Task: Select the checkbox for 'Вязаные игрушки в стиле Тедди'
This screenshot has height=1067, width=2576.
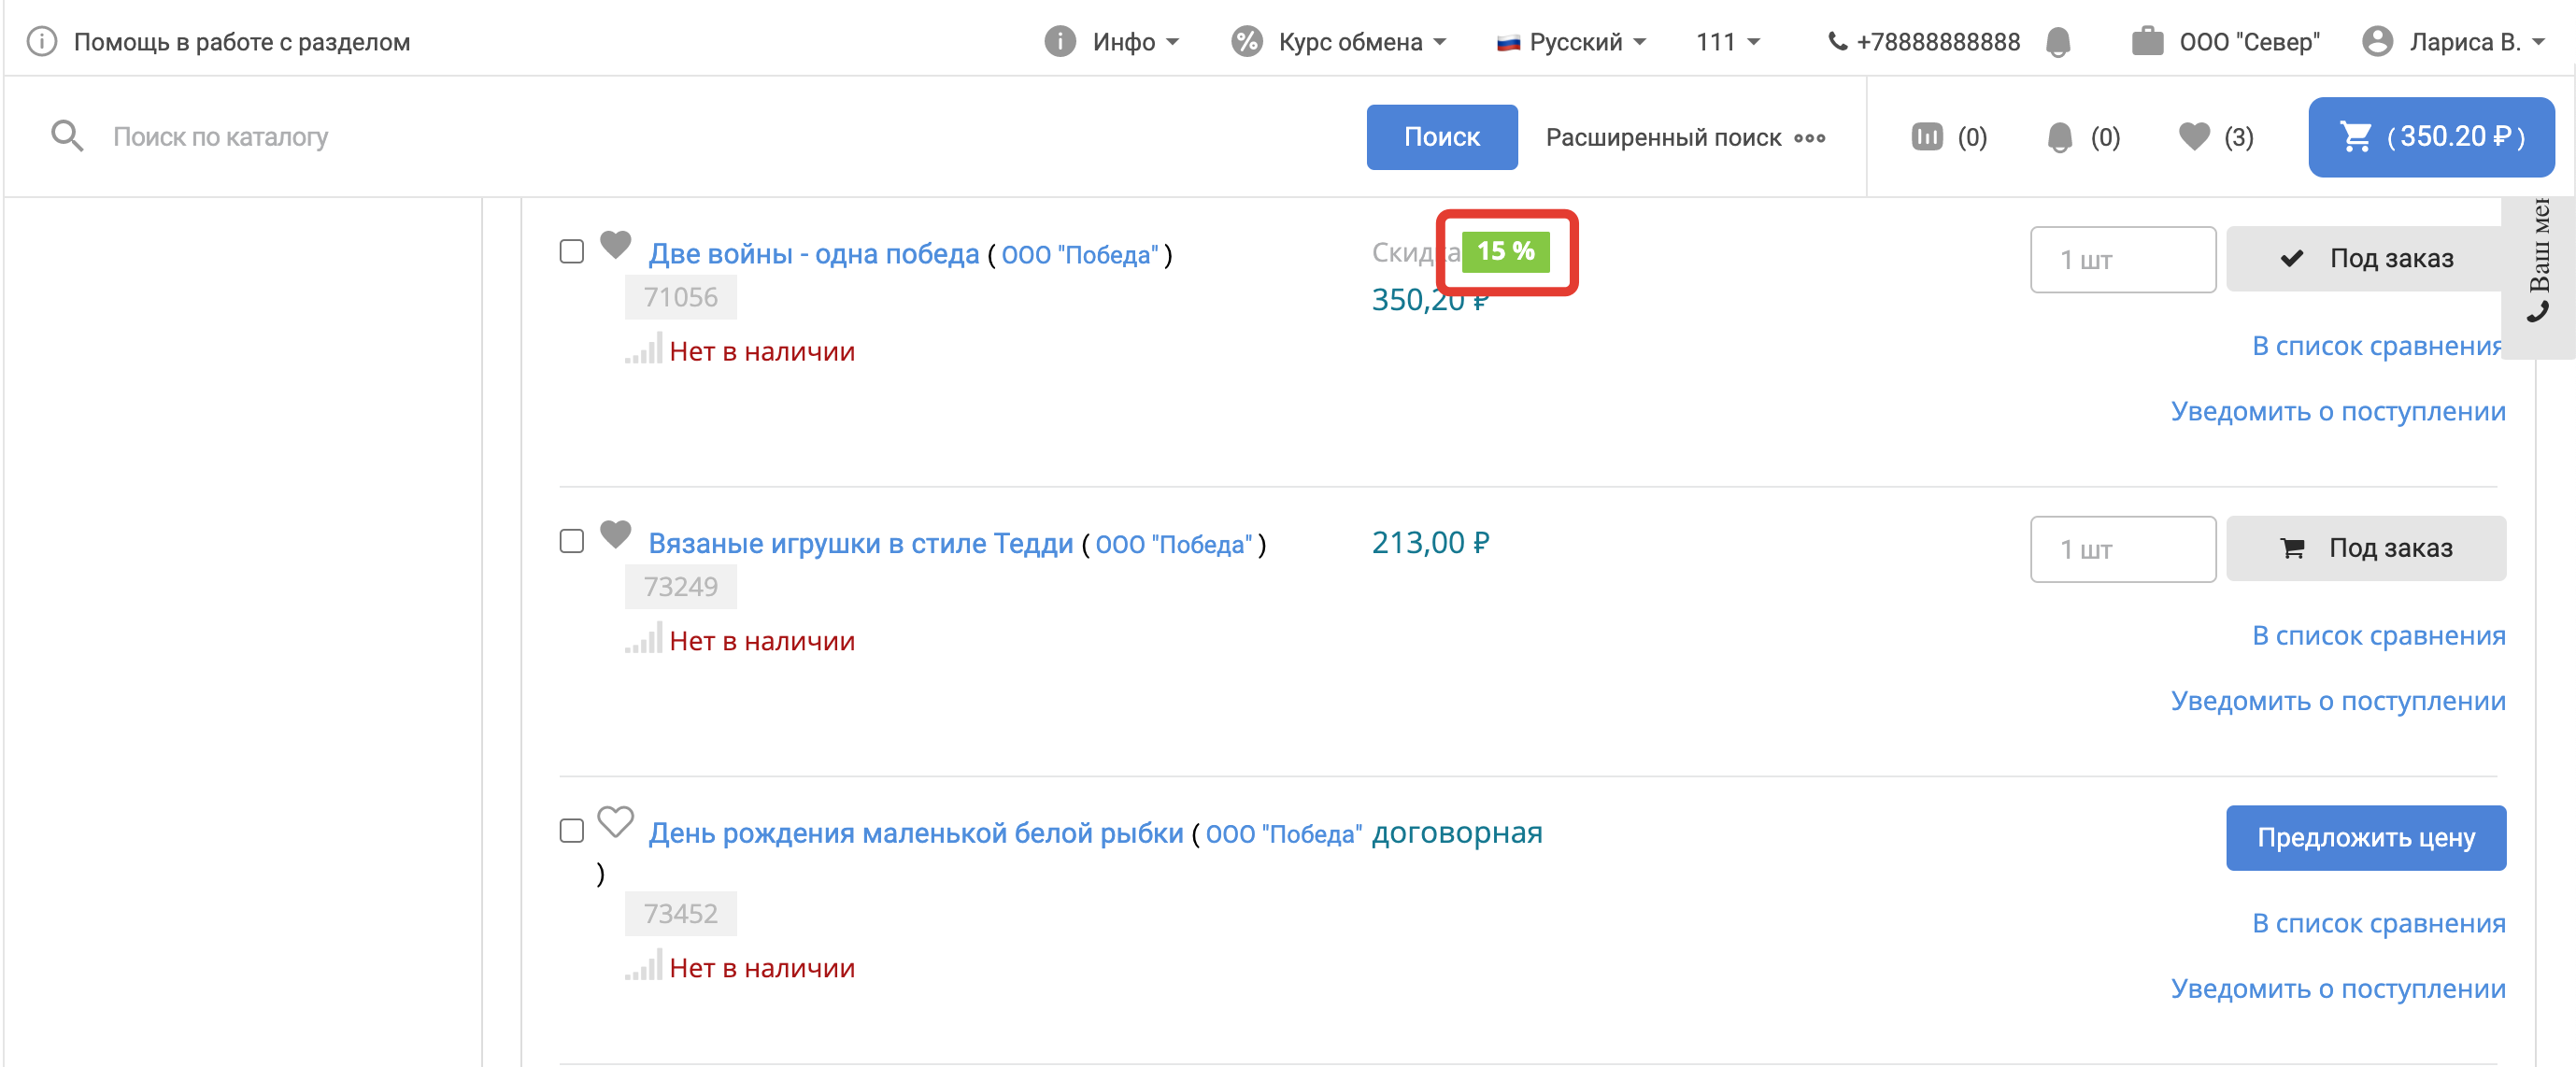Action: pos(572,541)
